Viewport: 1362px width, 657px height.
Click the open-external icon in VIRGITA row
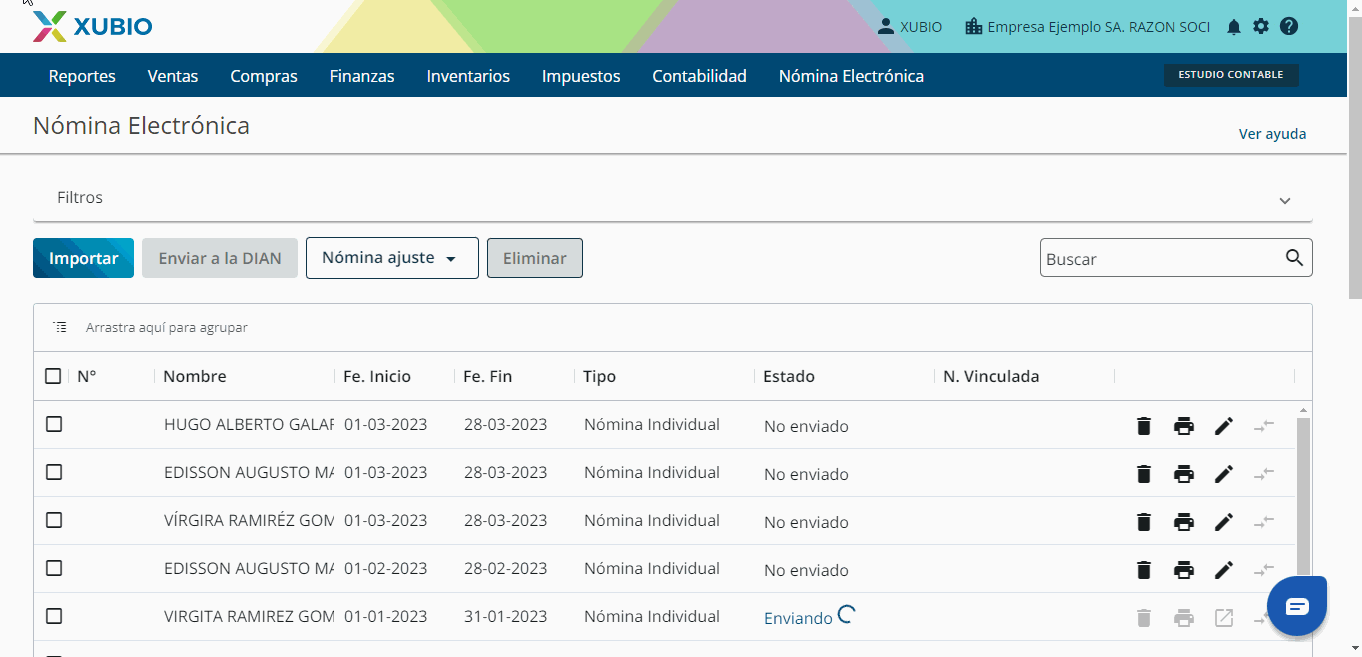pos(1224,618)
